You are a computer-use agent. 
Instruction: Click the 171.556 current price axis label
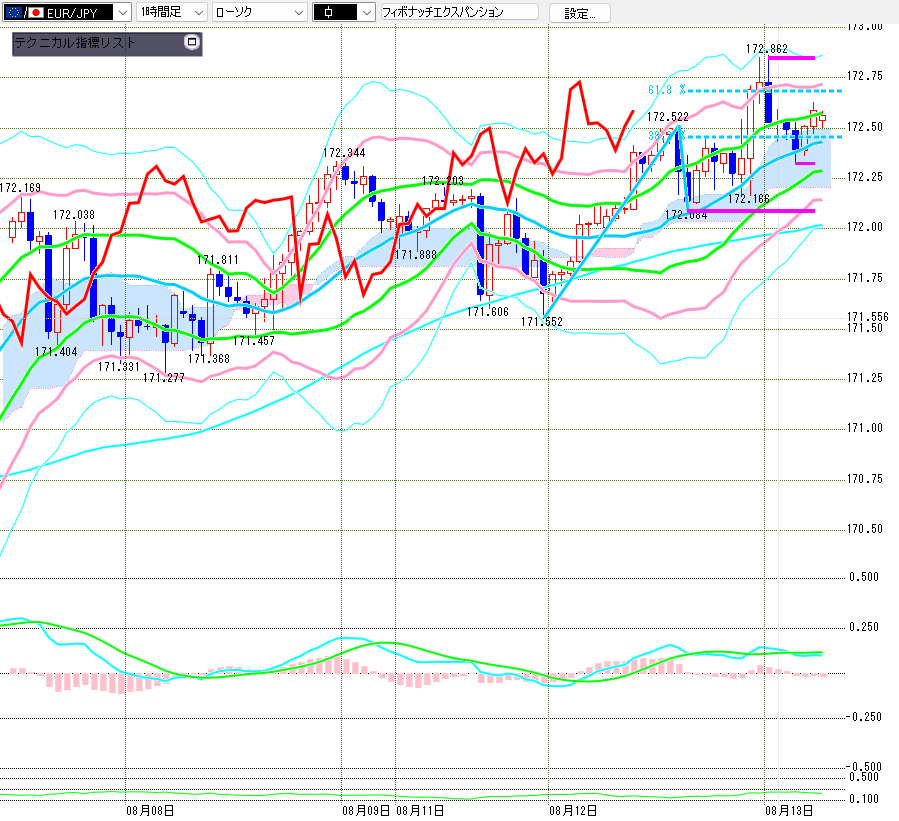(867, 317)
